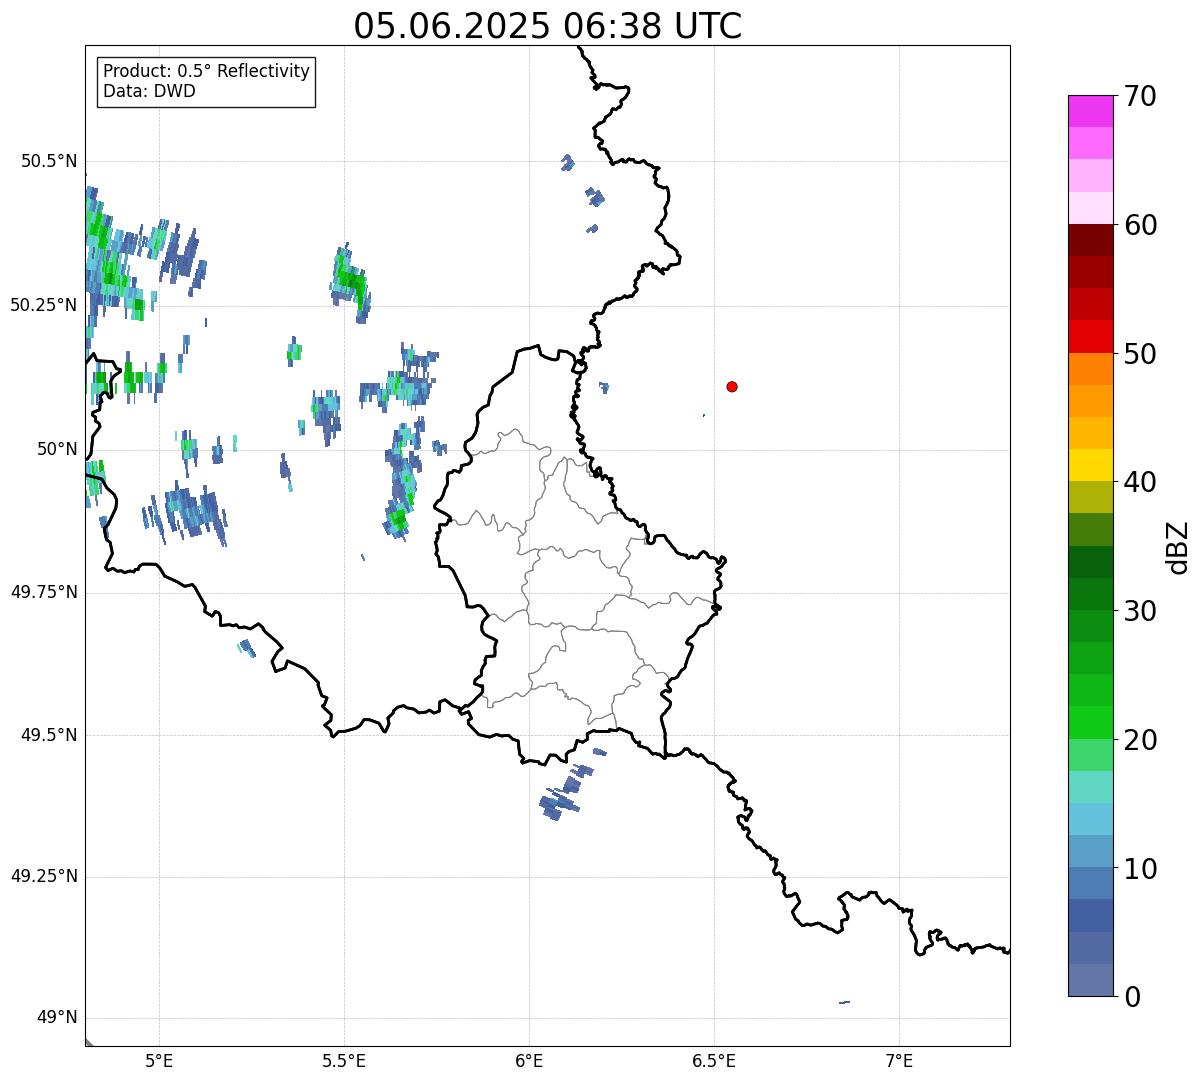Viewport: 1202px width, 1081px height.
Task: Click the 5.5°E longitude label
Action: click(x=344, y=1060)
